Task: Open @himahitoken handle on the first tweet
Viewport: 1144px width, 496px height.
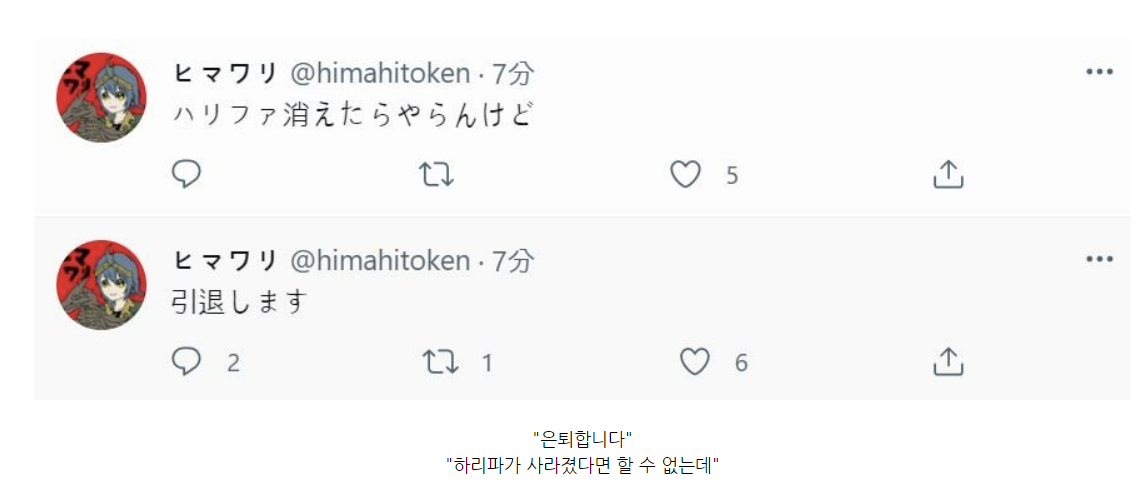Action: point(379,73)
